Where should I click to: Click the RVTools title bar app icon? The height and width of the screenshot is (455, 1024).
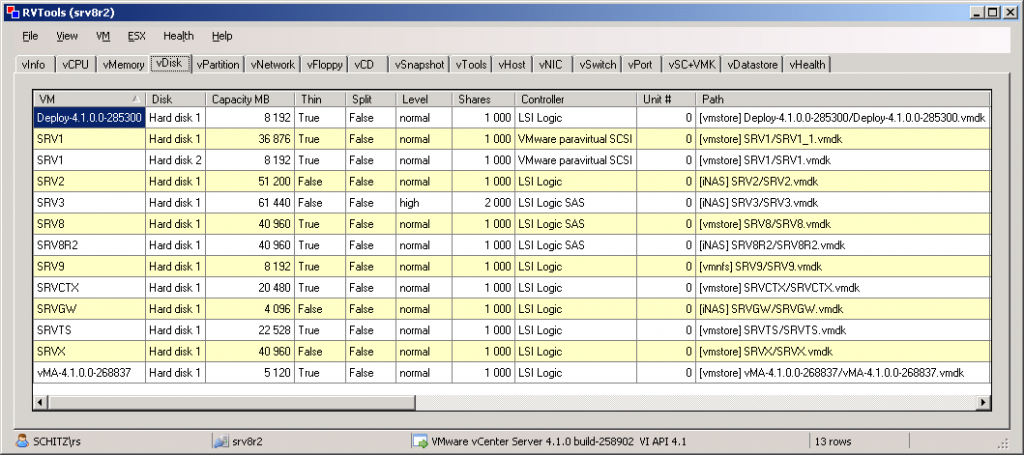click(x=12, y=12)
